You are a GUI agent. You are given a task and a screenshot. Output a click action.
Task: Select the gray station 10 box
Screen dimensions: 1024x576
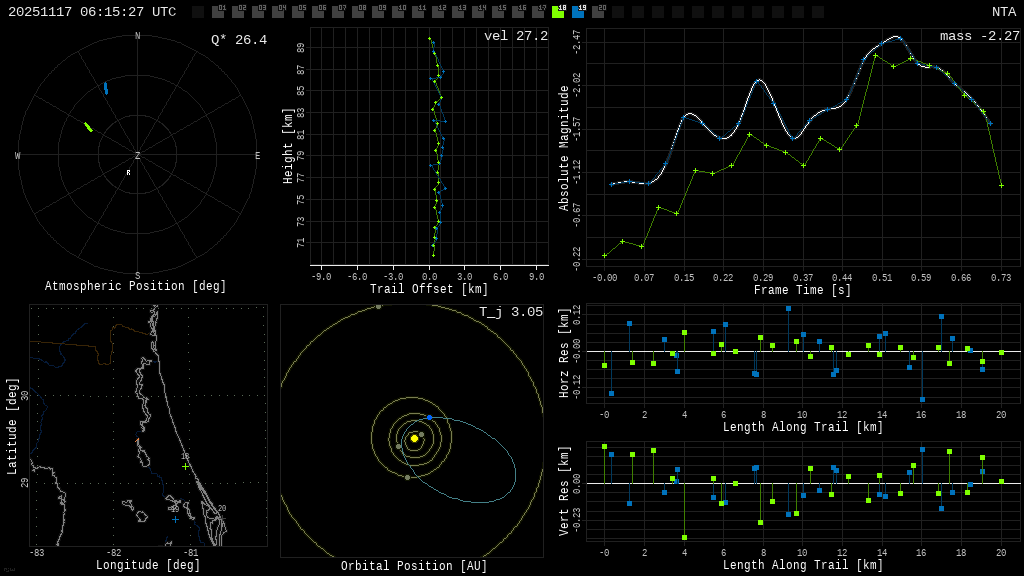click(x=398, y=12)
